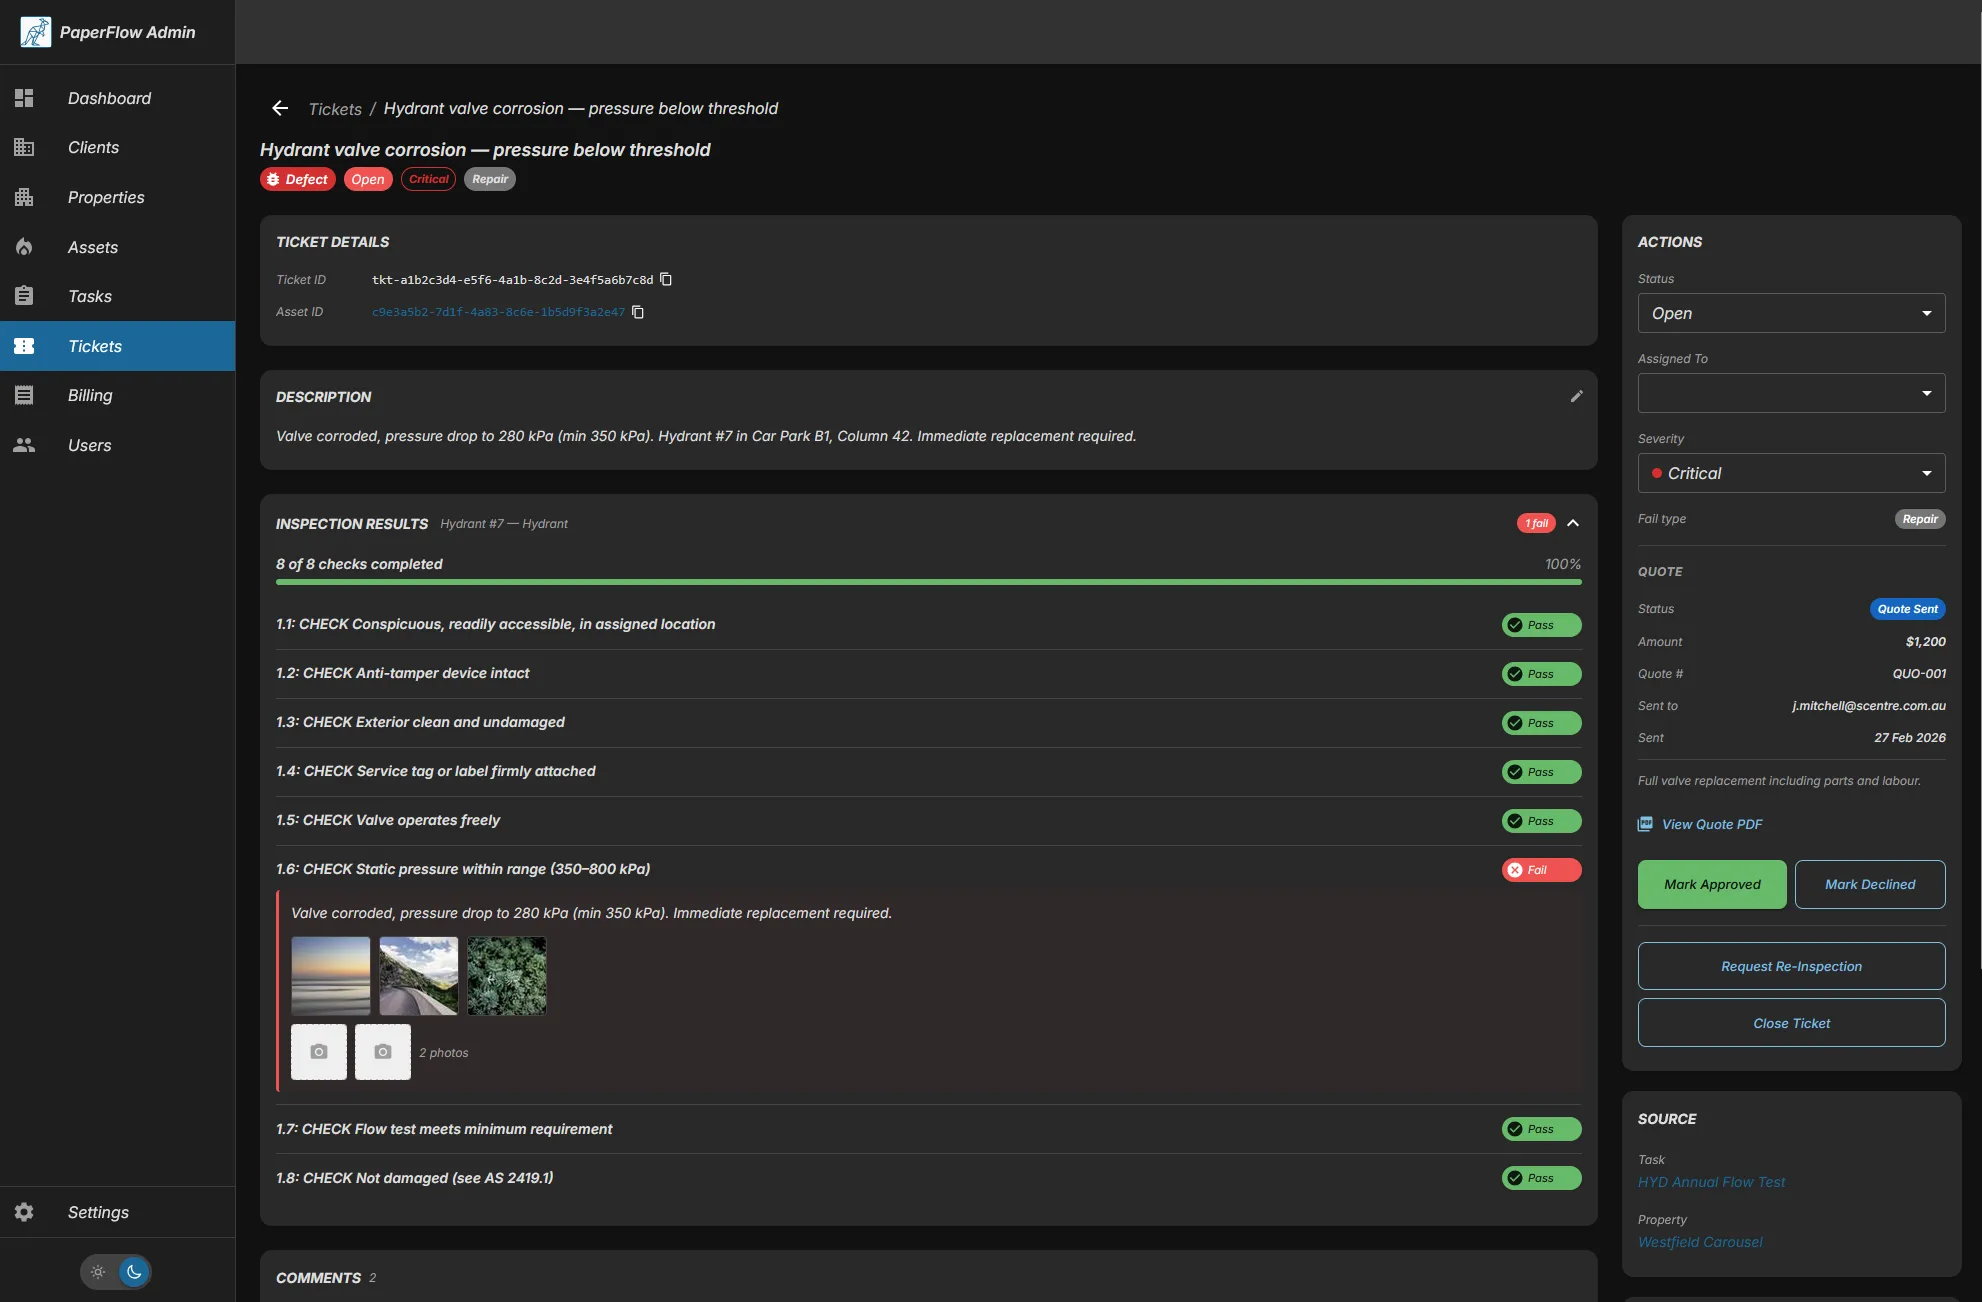Open Assets using the flame sidebar icon

[x=23, y=246]
